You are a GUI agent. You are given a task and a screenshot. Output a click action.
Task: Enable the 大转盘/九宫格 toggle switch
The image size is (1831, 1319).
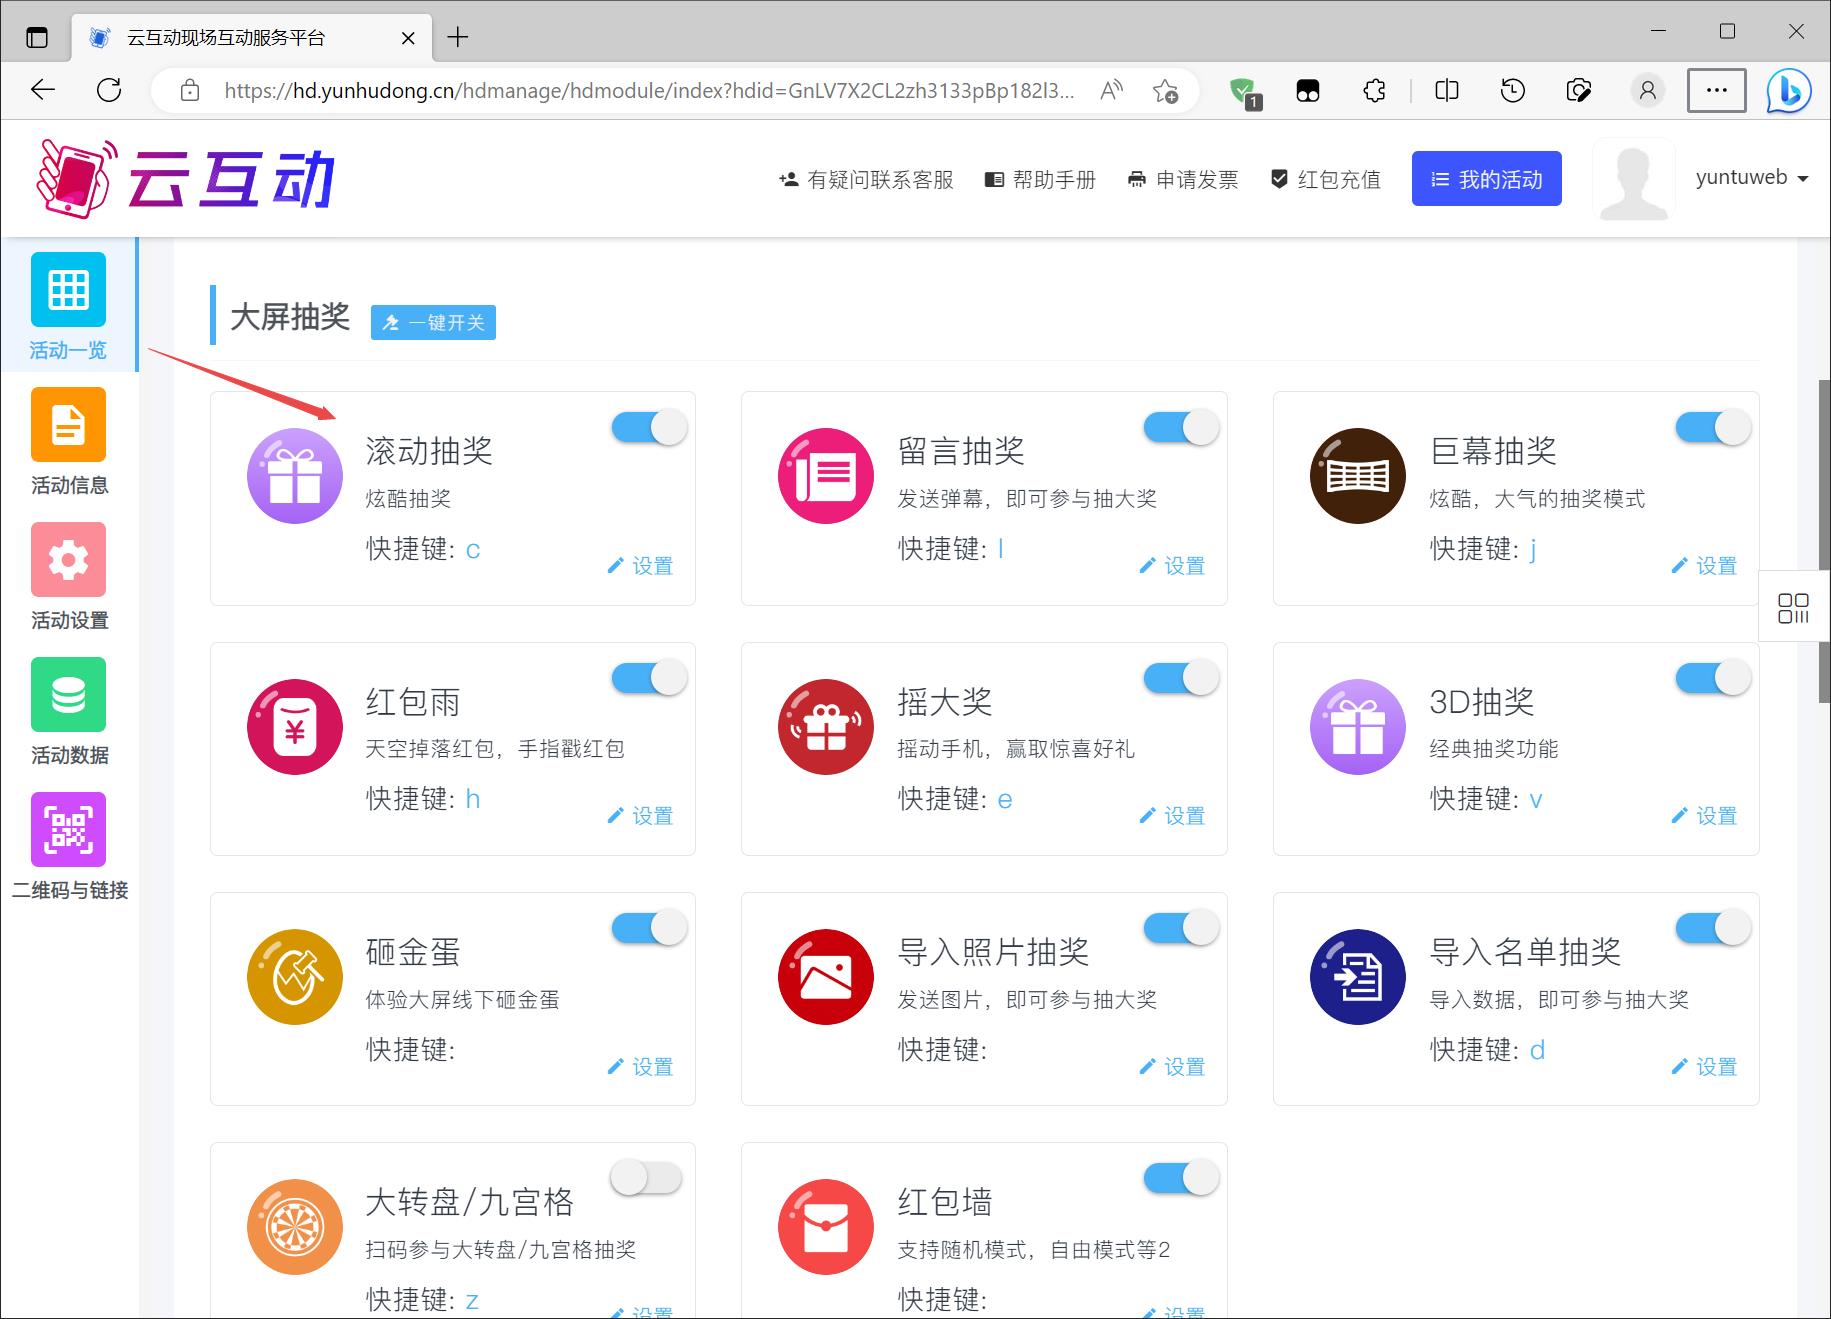tap(647, 1179)
